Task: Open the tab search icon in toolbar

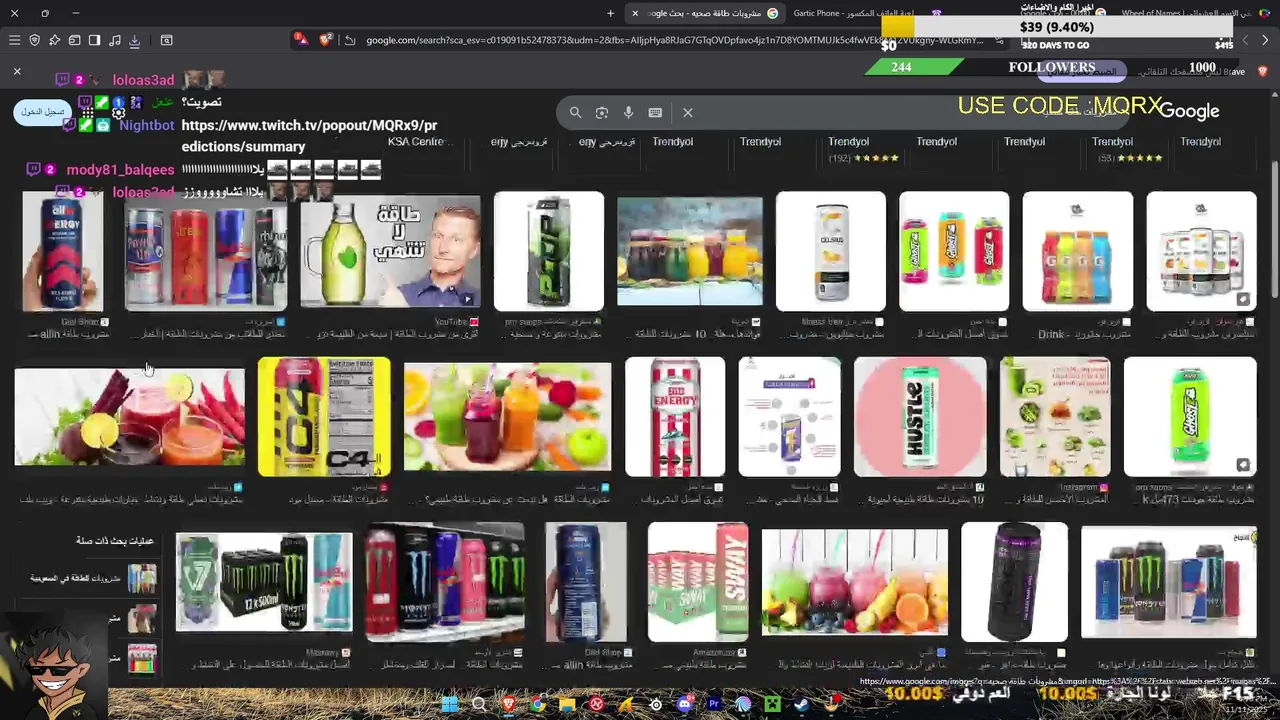Action: (166, 40)
